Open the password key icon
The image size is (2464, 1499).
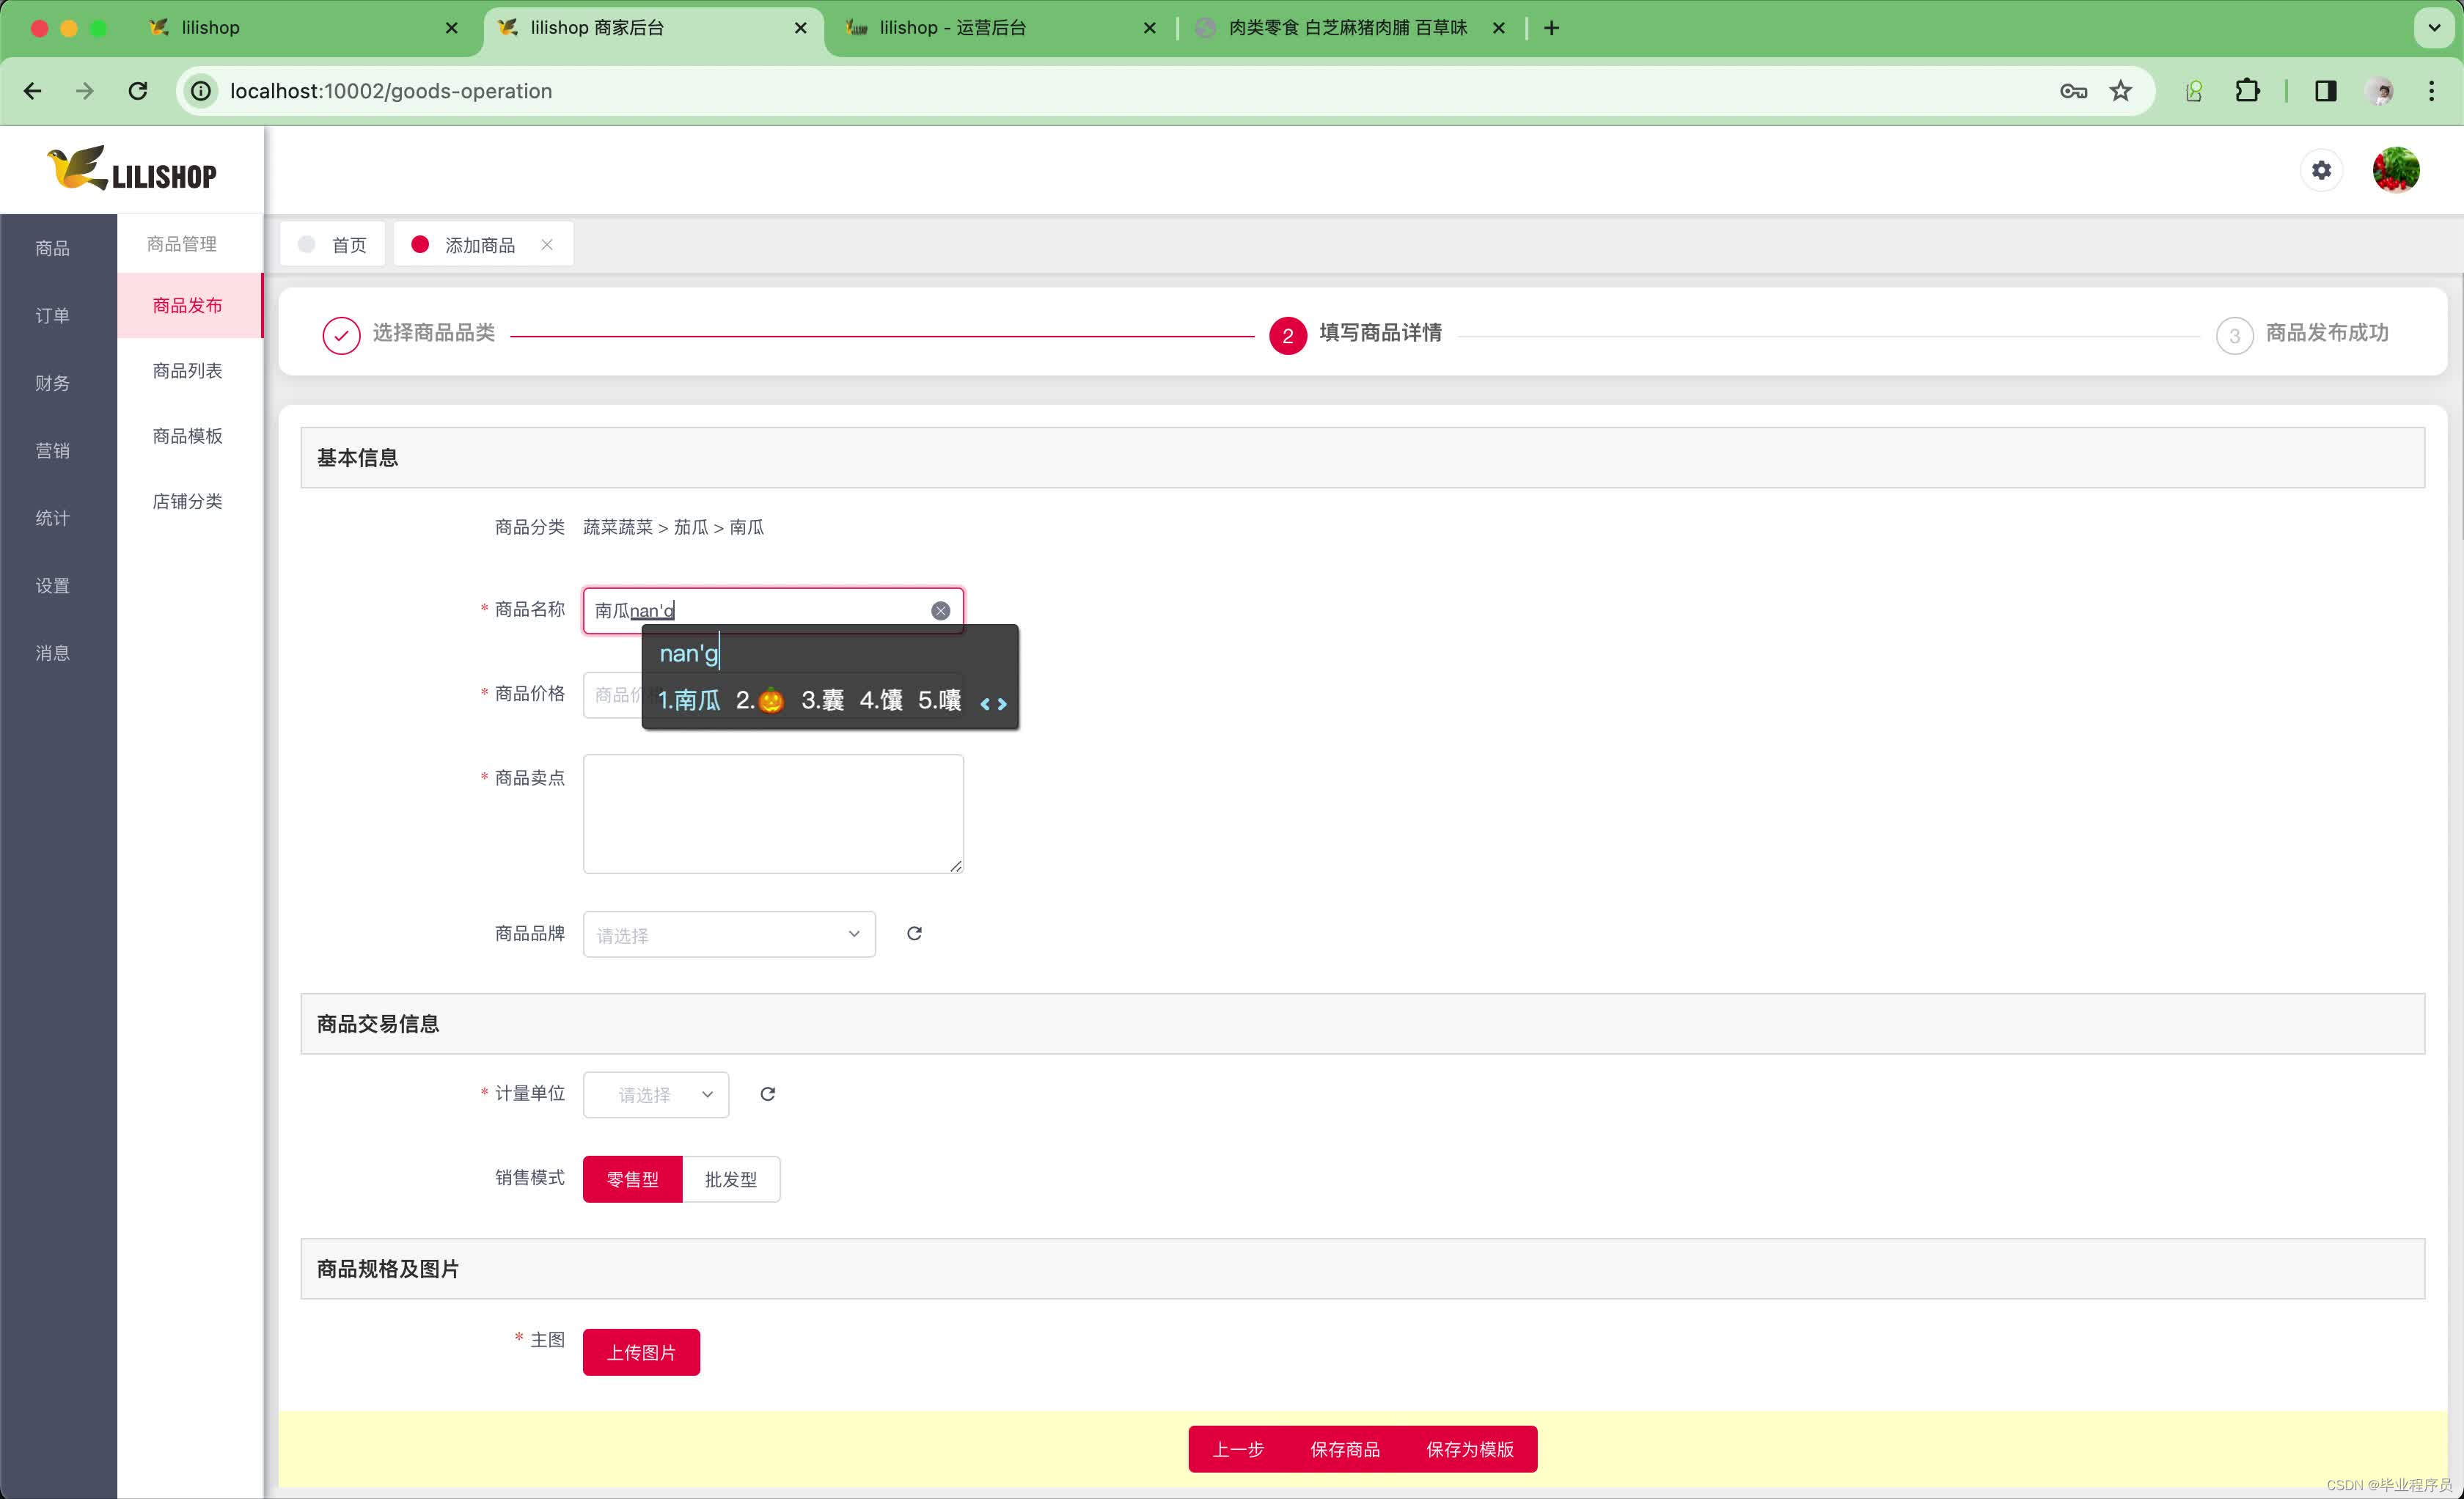pyautogui.click(x=2073, y=91)
